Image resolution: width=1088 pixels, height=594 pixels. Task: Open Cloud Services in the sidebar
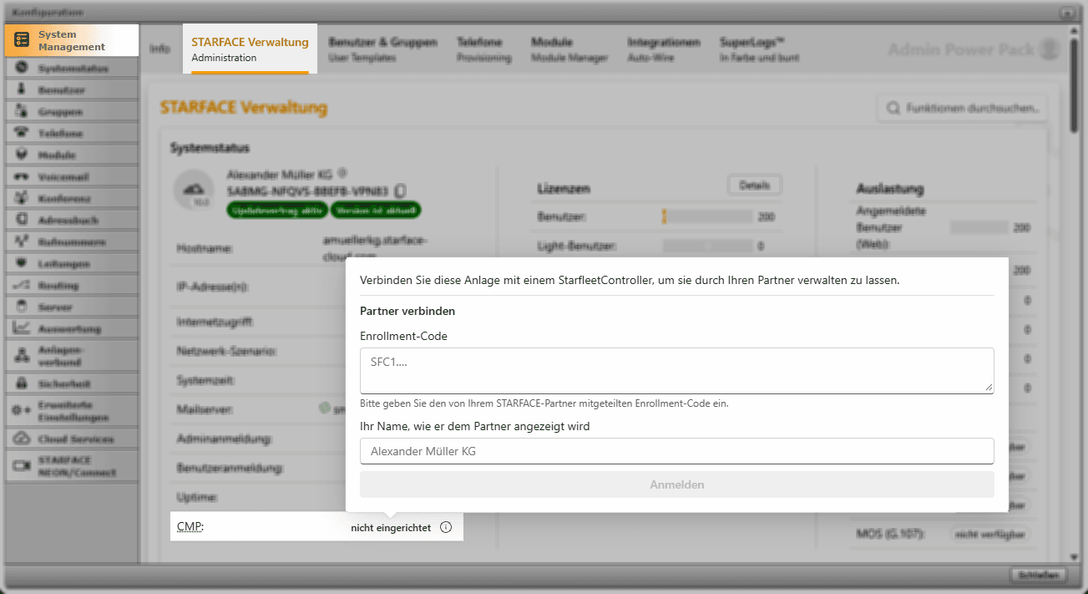pyautogui.click(x=71, y=439)
